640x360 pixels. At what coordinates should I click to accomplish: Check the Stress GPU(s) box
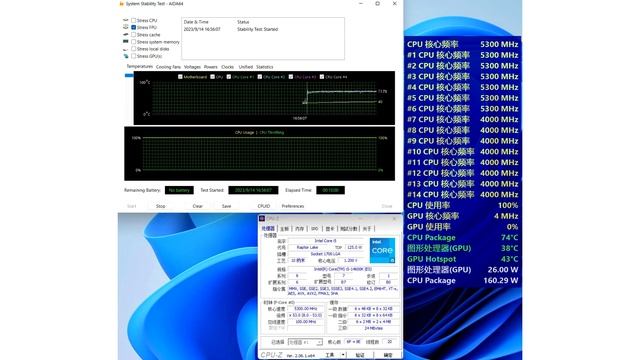[x=133, y=56]
